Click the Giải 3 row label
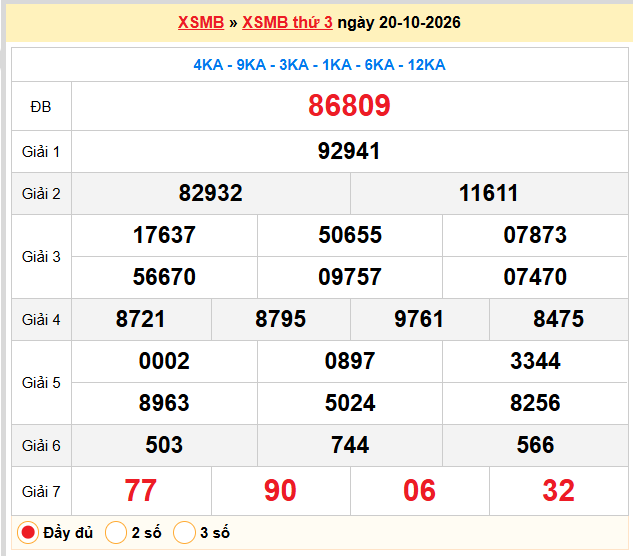 [41, 257]
